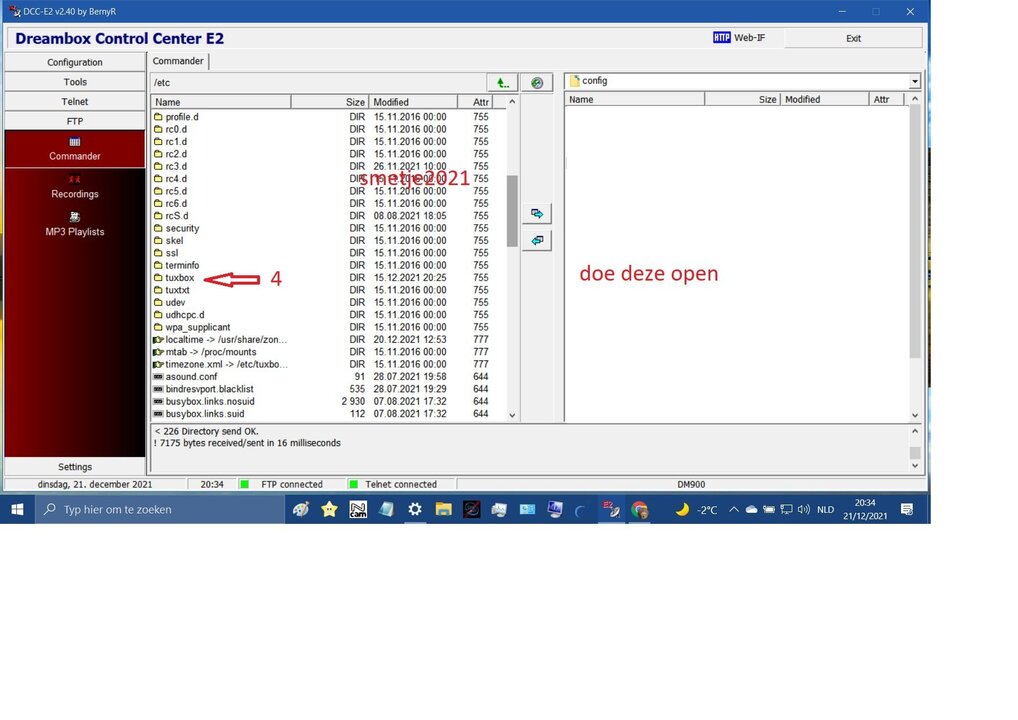
Task: Click the refresh globe icon next to the path field
Action: tap(537, 82)
